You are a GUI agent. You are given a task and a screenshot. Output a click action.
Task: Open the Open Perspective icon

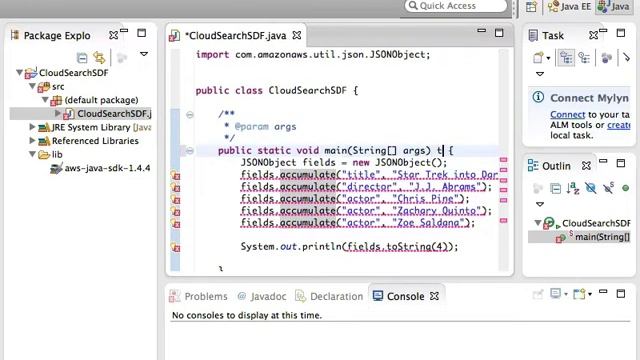click(531, 7)
